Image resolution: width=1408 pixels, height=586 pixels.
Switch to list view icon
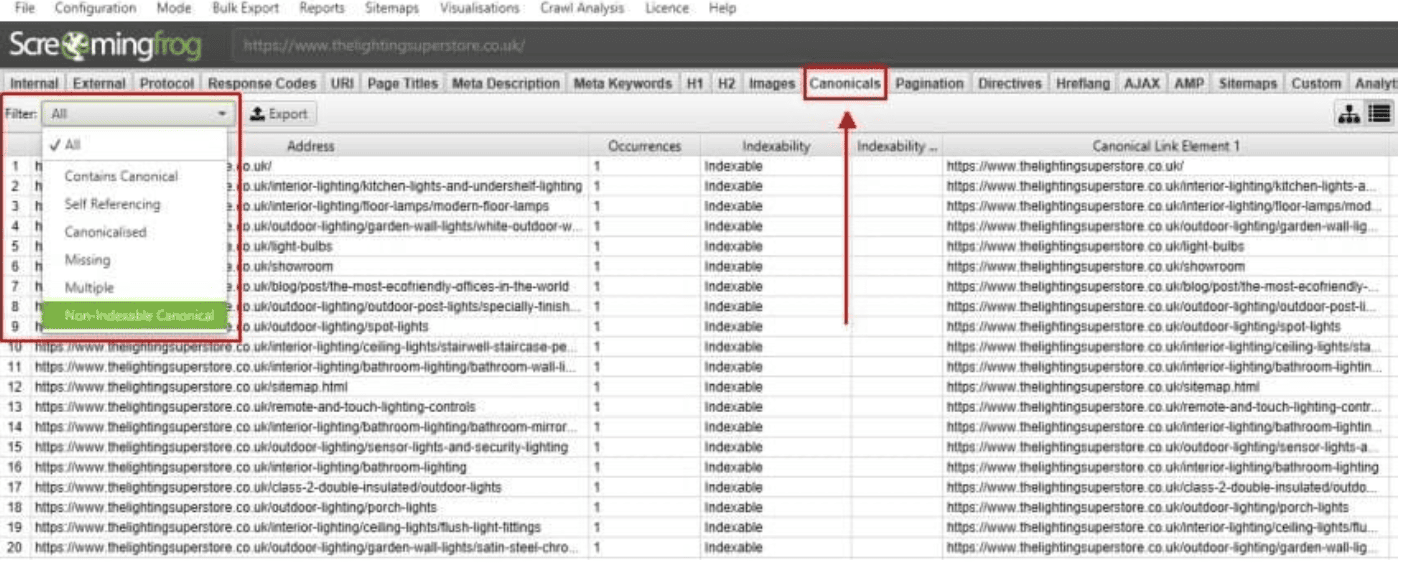[1380, 114]
